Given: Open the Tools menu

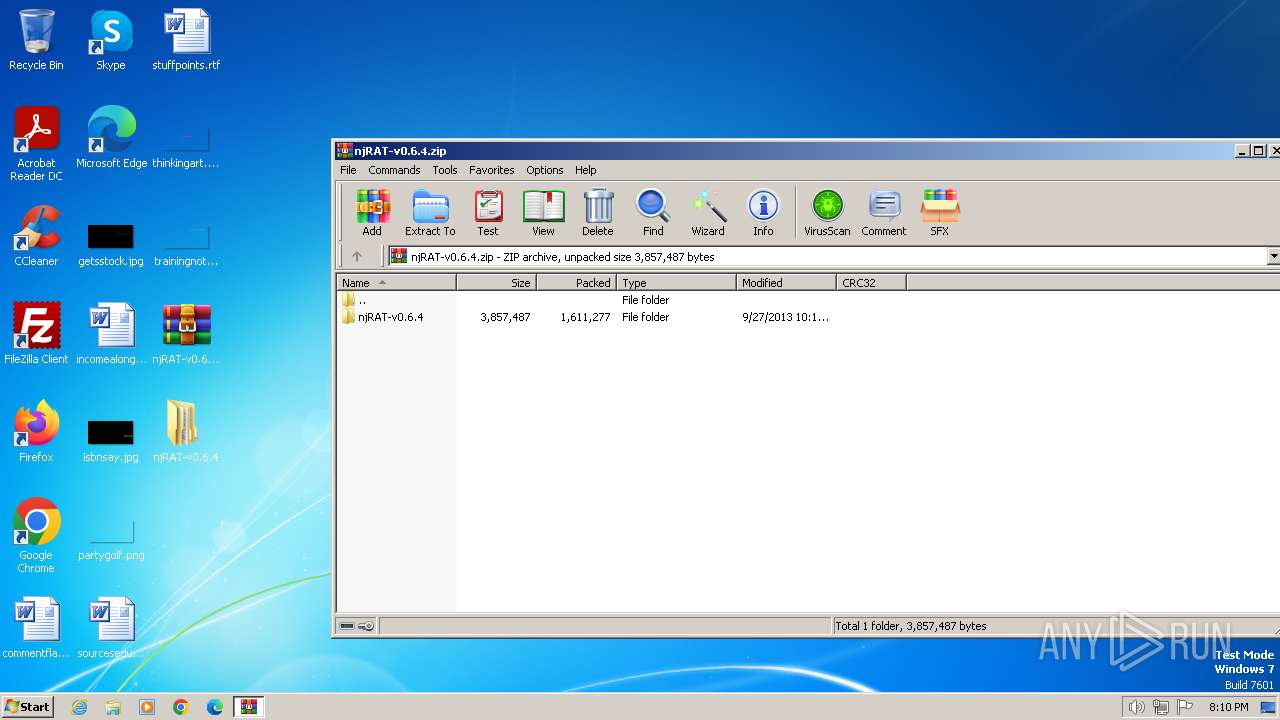Looking at the screenshot, I should point(445,170).
